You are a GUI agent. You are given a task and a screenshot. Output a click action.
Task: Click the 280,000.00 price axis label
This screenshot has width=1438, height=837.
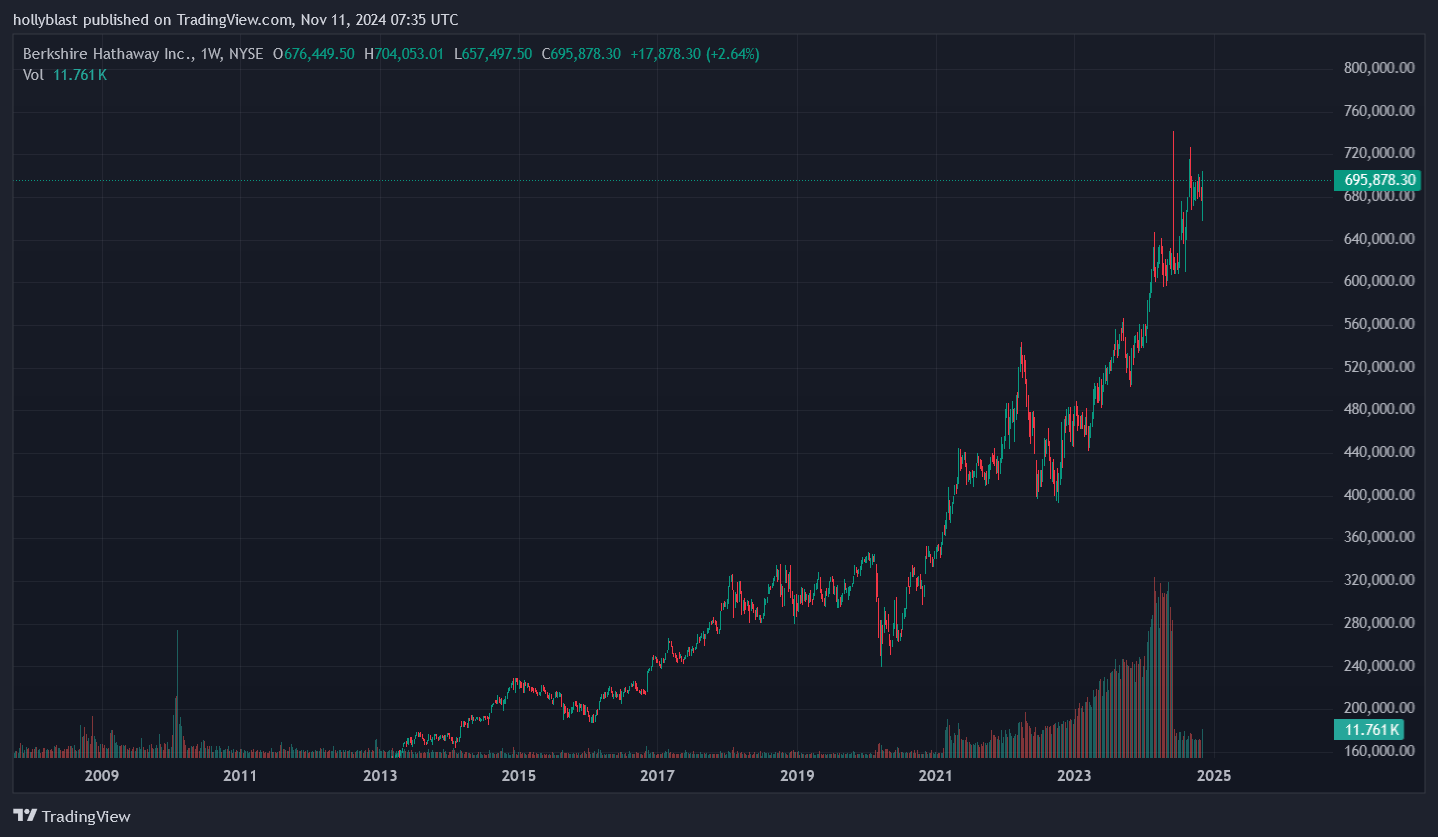coord(1379,623)
